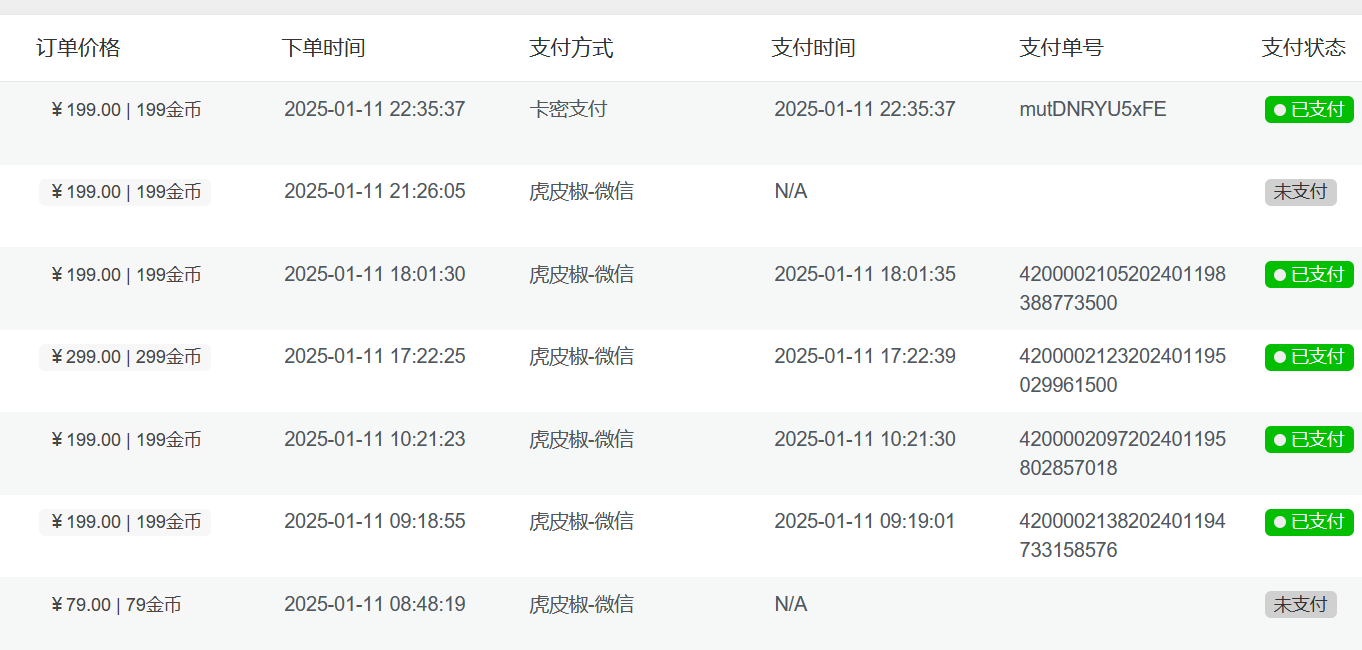Click payment number 4200002123202401195029961500

point(1122,371)
